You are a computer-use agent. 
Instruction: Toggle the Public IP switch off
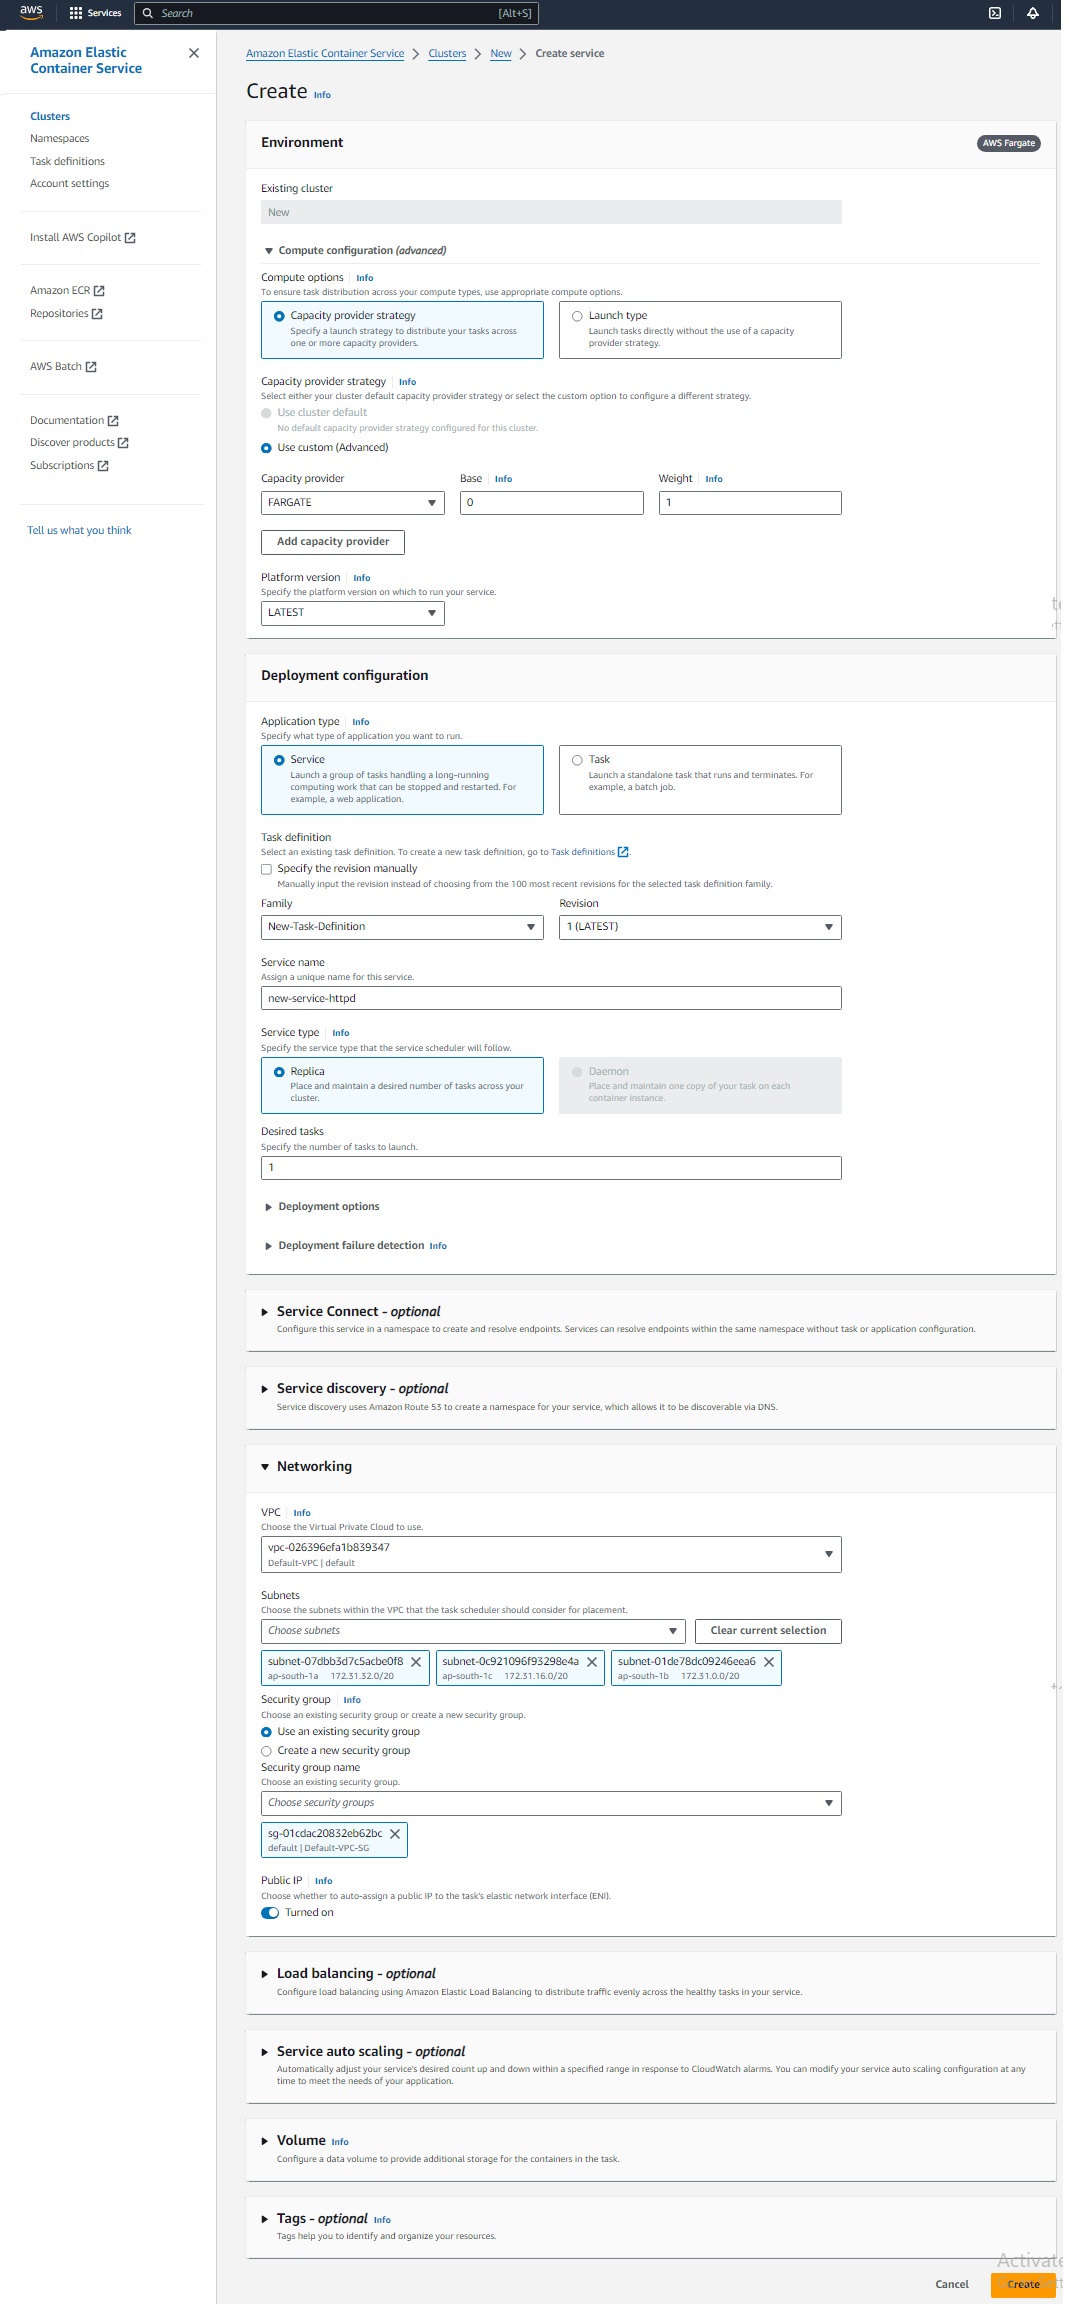[x=270, y=1913]
